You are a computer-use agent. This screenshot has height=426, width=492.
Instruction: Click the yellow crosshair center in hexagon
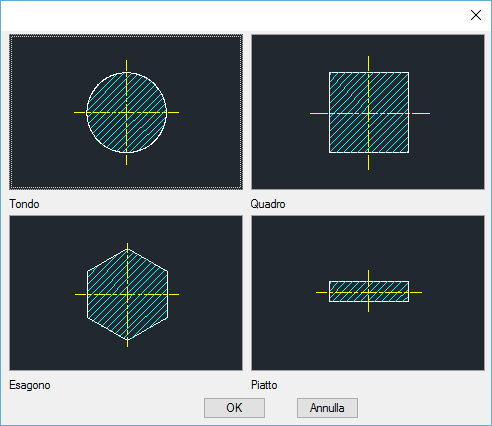127,294
